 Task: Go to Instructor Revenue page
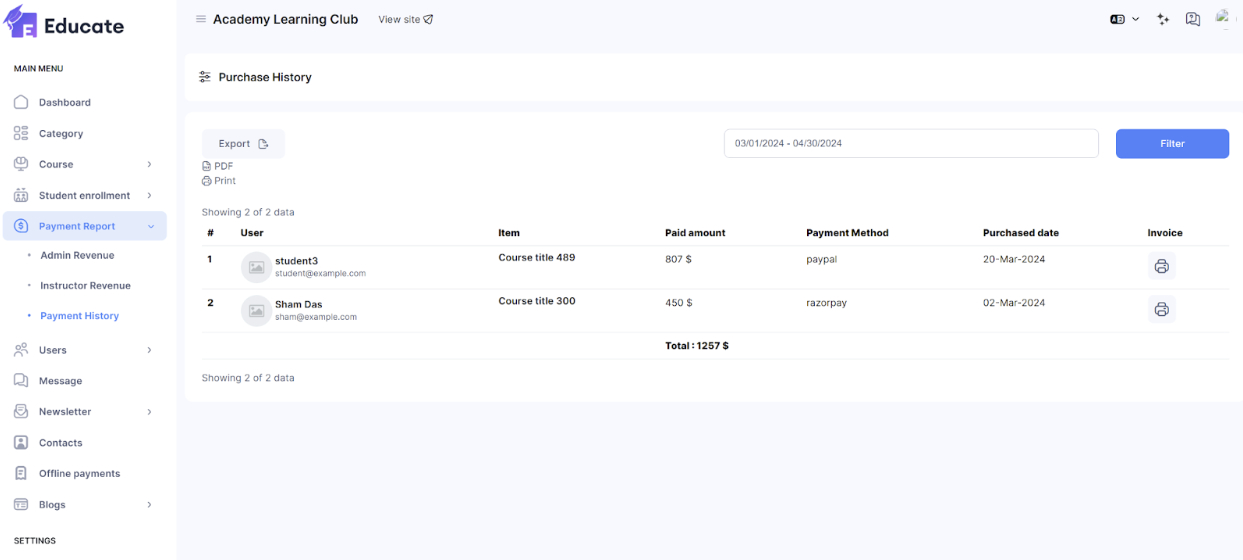[x=85, y=286]
